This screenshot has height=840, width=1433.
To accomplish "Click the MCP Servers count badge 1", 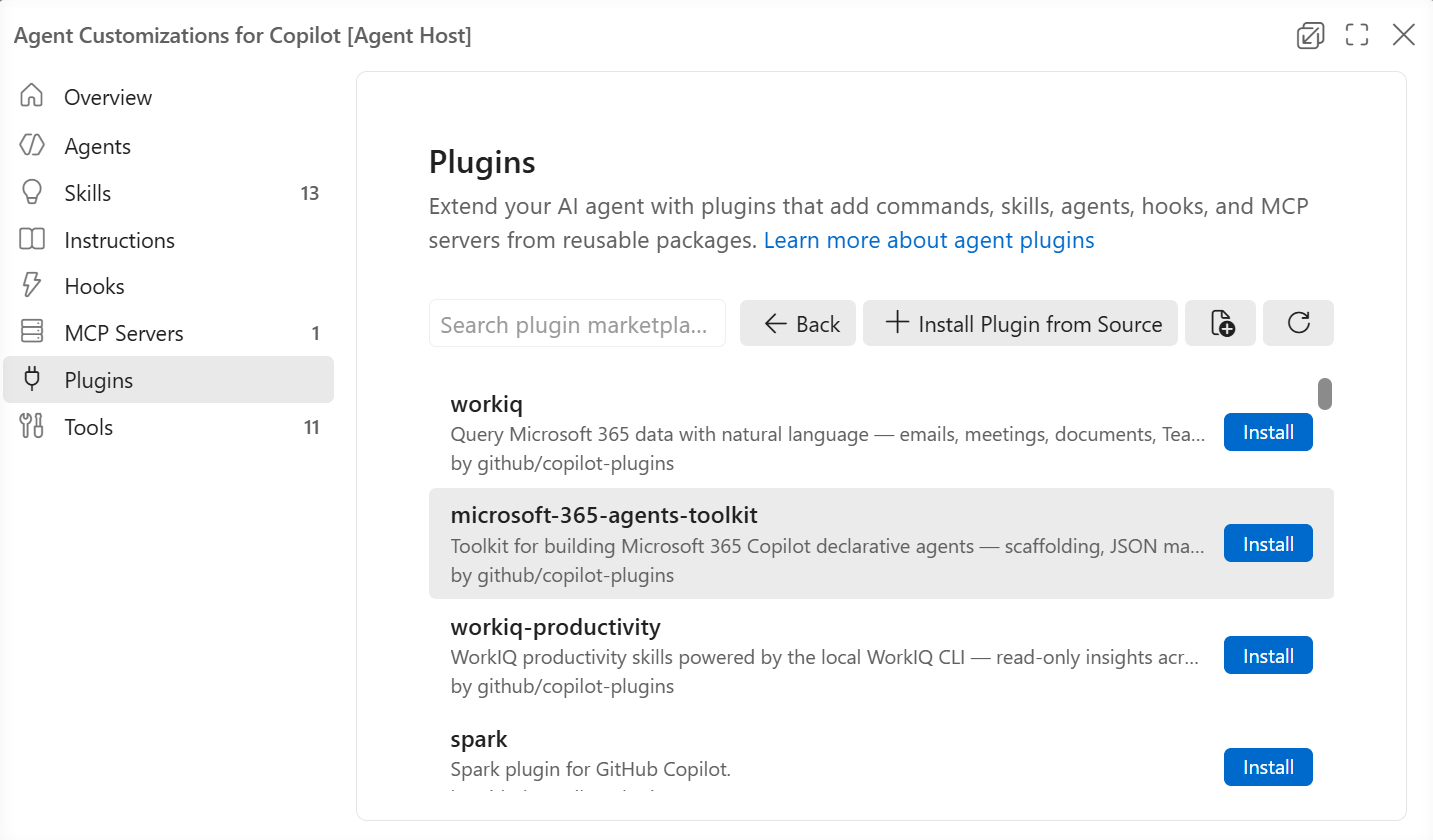I will pyautogui.click(x=316, y=333).
